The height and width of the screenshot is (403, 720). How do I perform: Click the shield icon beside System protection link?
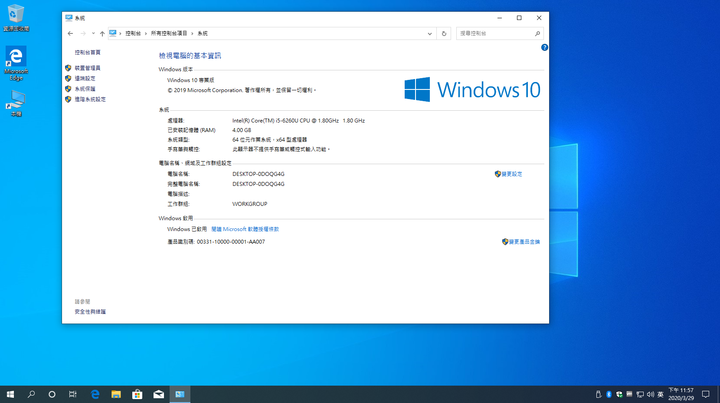(68, 89)
